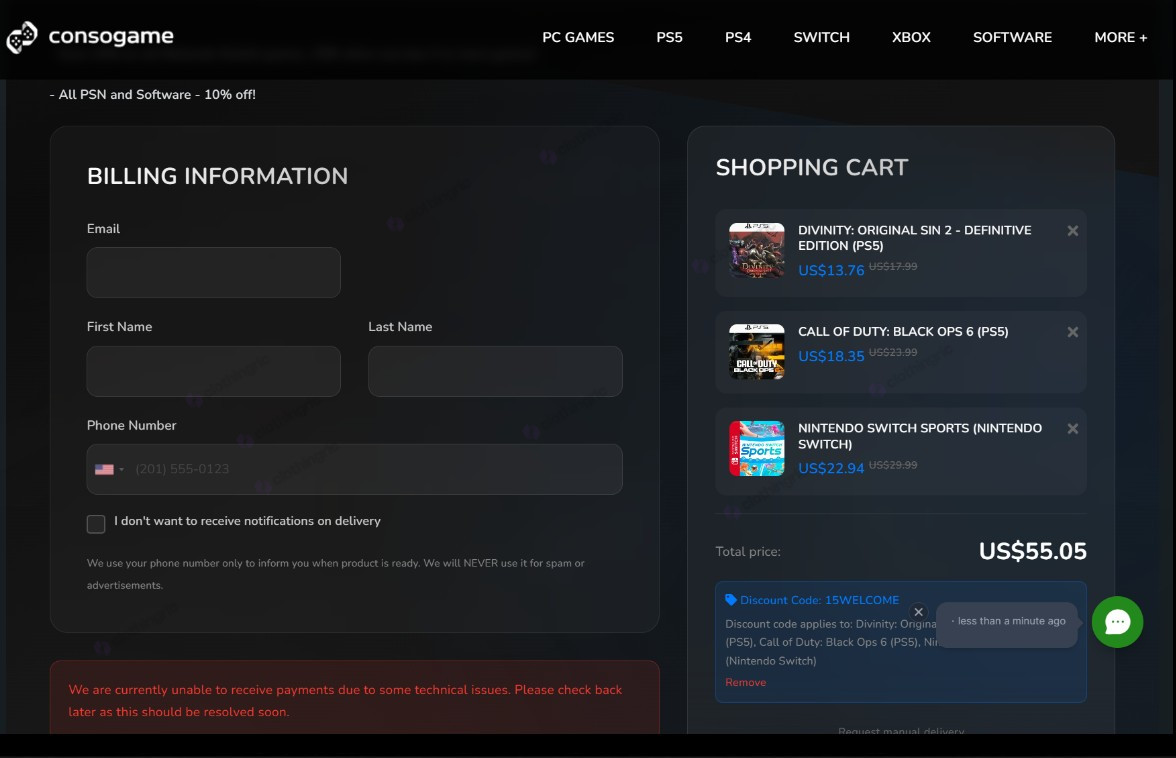Click the US$22.94 discounted price
Screen dimensions: 1176x758
click(x=831, y=469)
